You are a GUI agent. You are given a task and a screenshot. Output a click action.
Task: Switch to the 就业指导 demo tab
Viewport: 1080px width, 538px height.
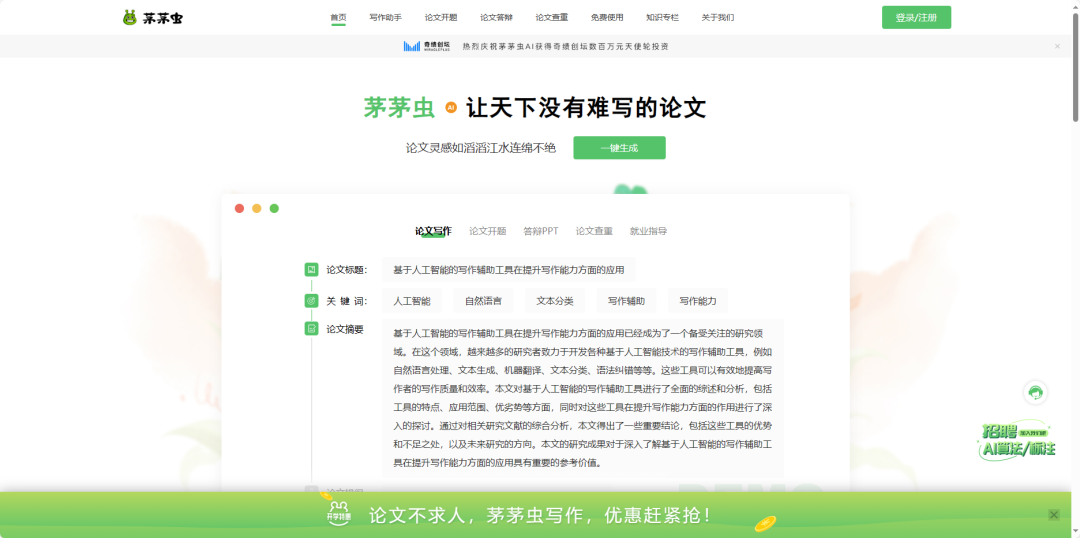[x=648, y=231]
